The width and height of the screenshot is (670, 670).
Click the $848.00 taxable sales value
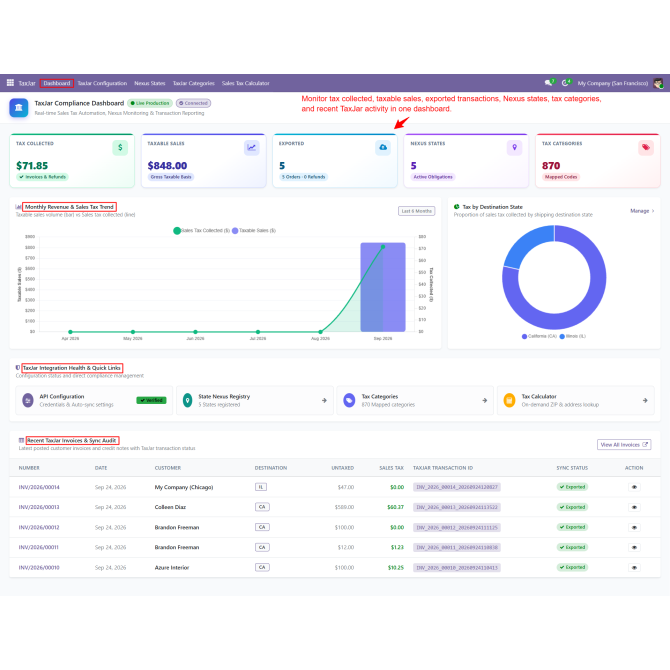coord(167,165)
